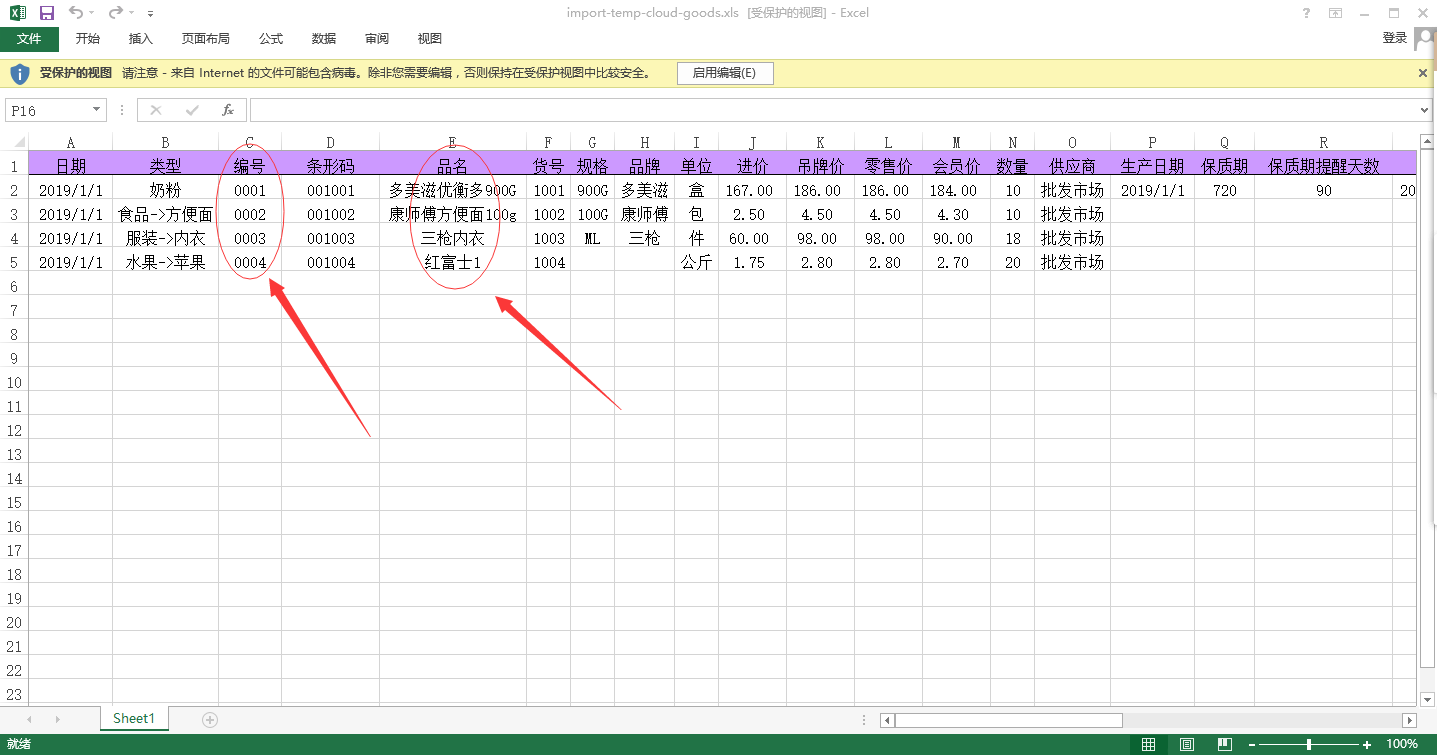
Task: Select the 条形码 header cell
Action: [x=330, y=166]
